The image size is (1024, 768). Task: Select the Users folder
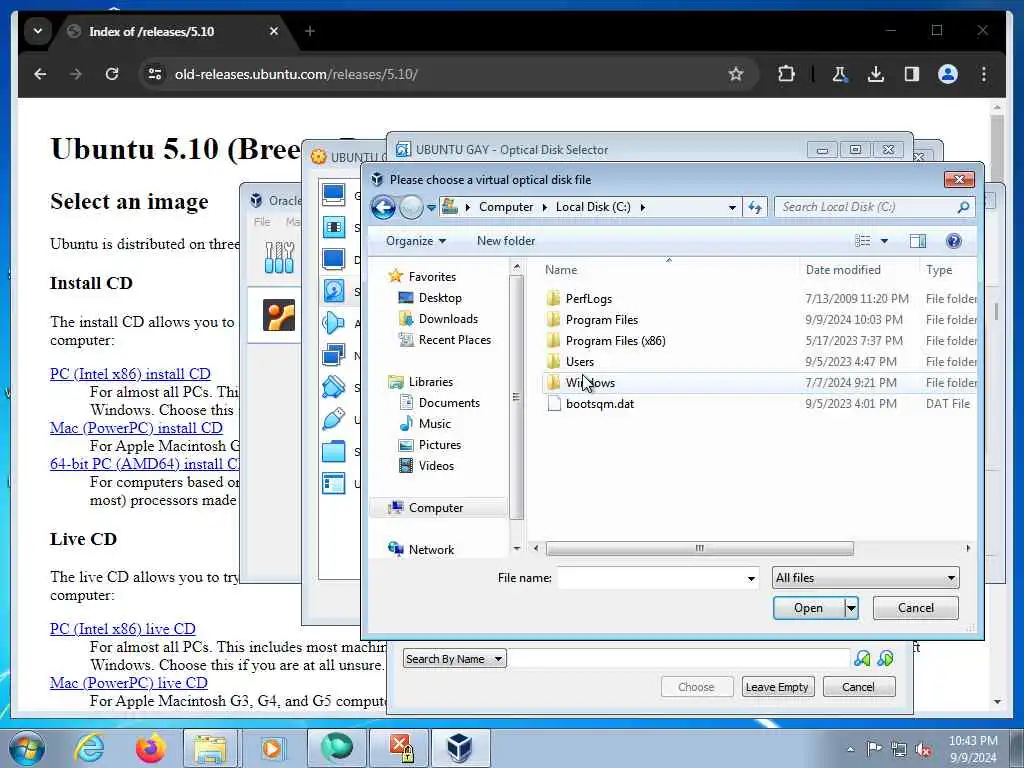(x=579, y=362)
